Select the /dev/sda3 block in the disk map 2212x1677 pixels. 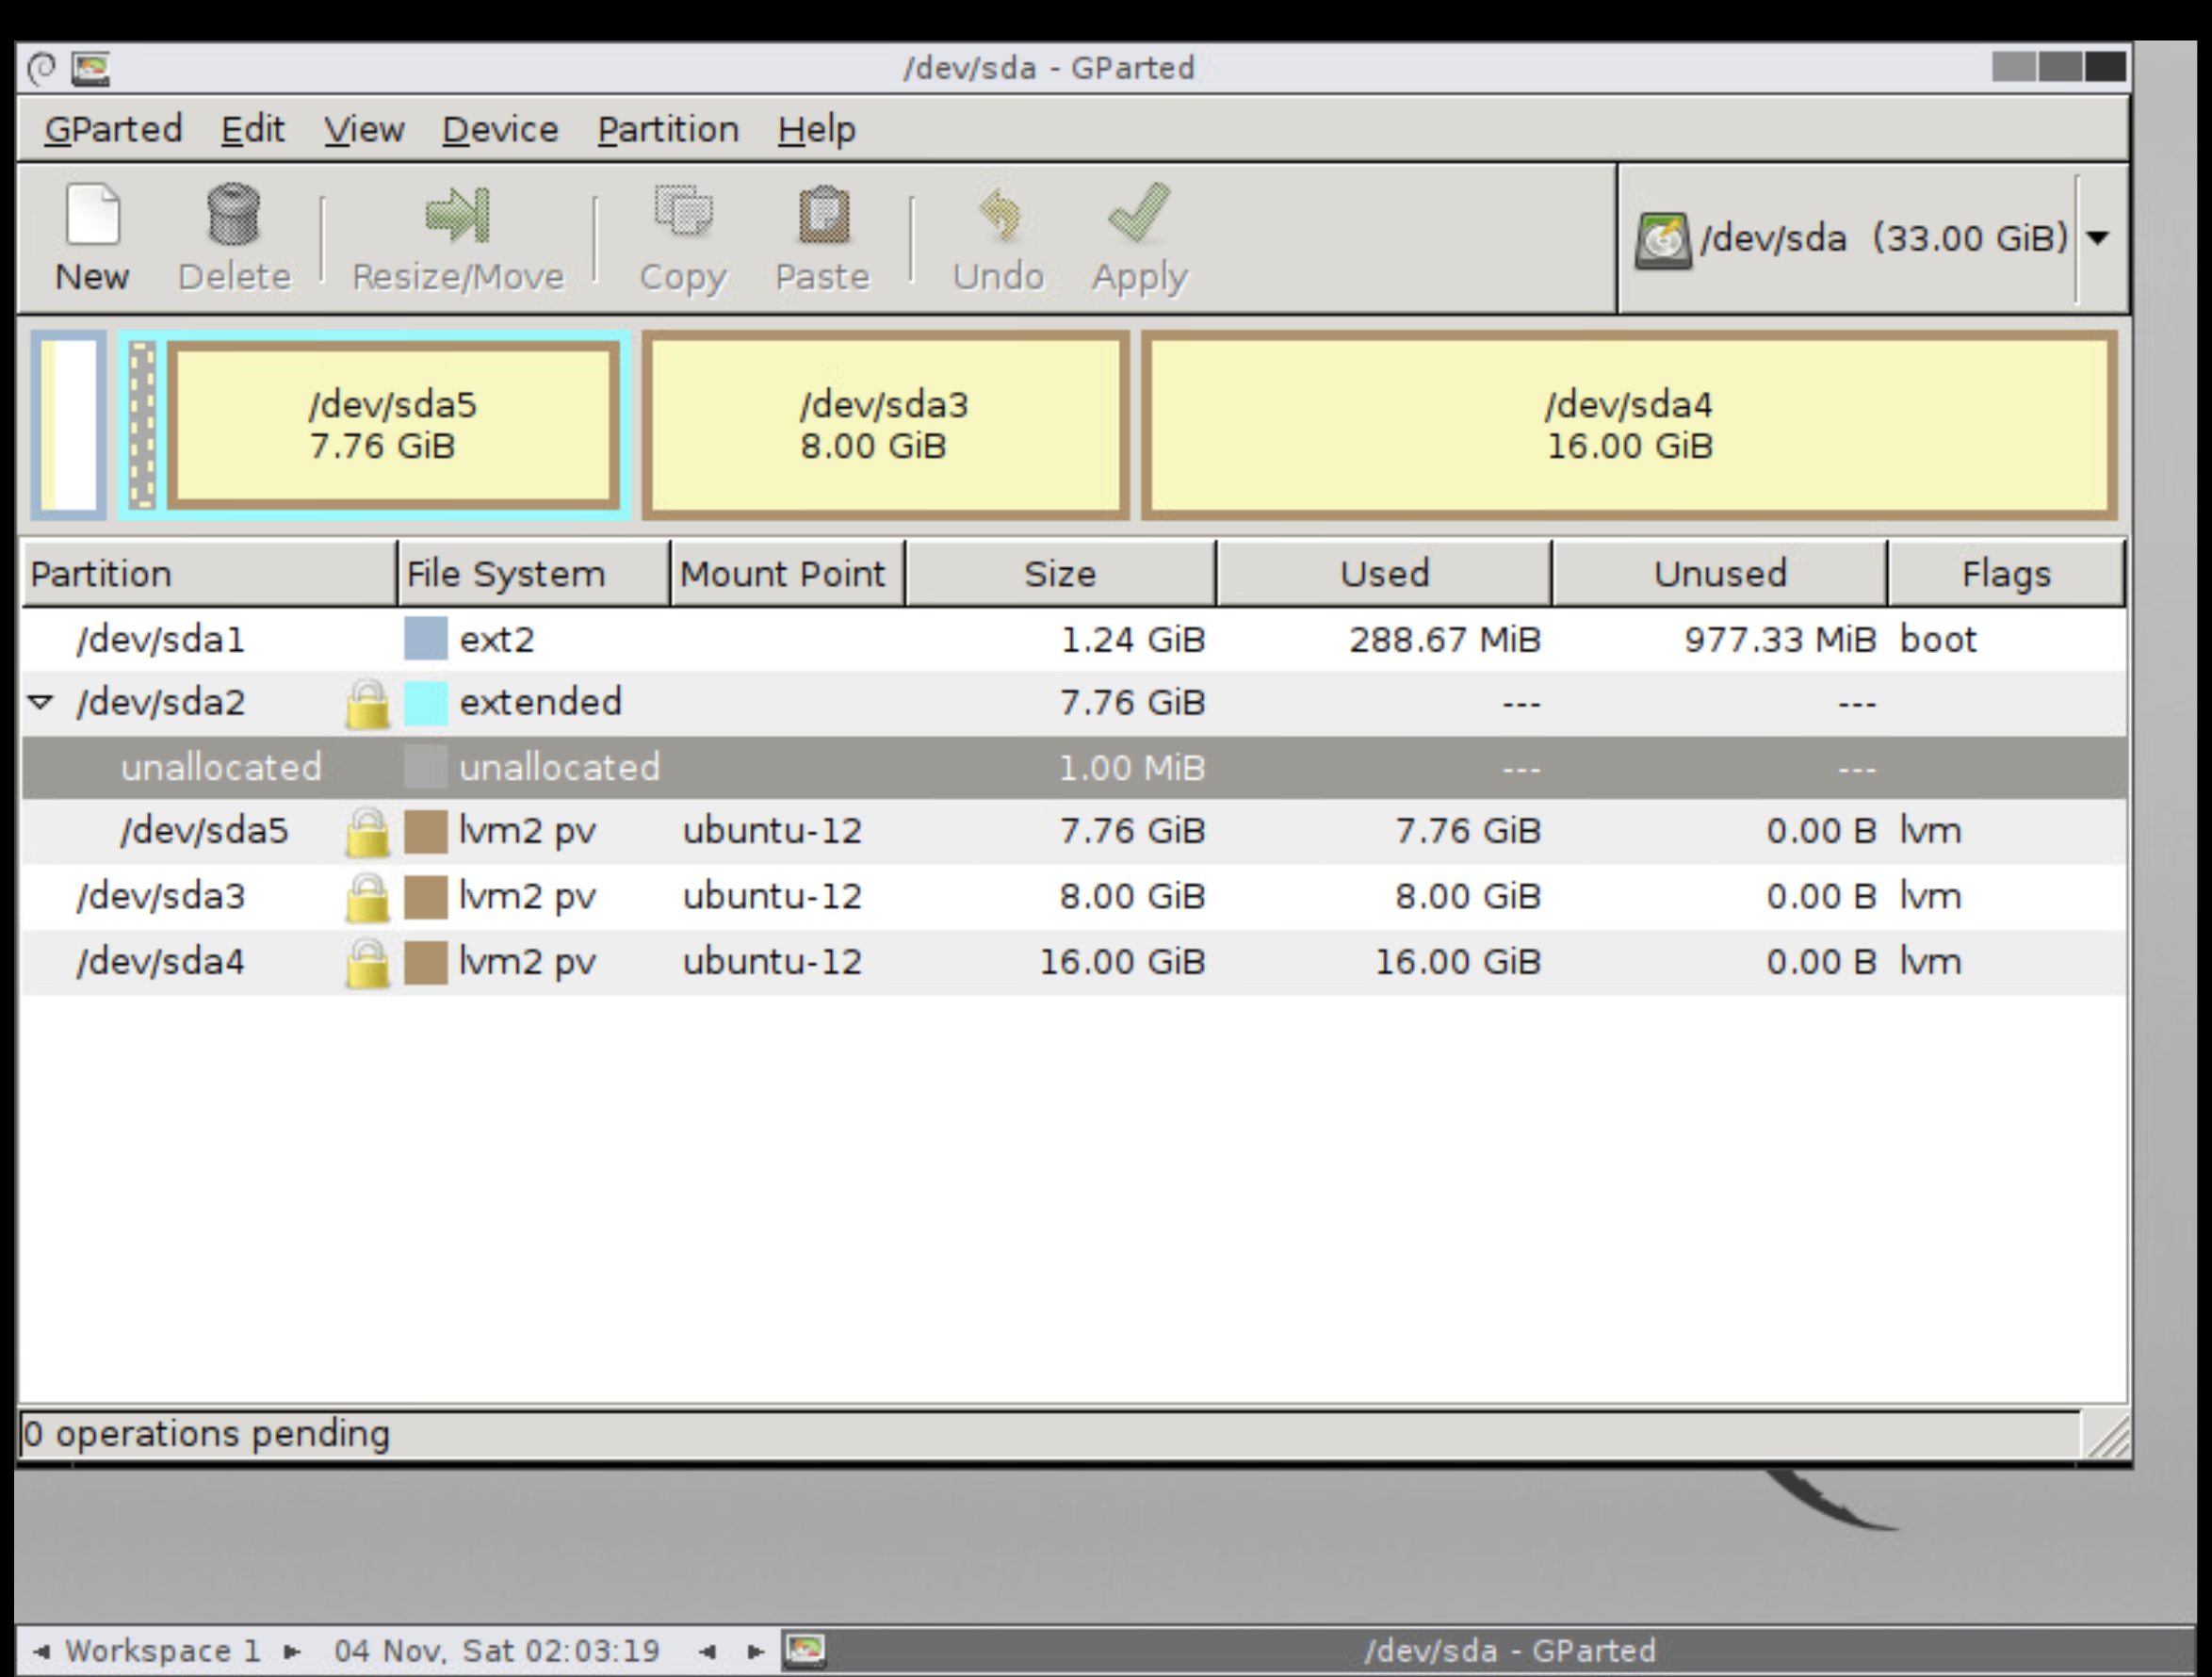(884, 425)
